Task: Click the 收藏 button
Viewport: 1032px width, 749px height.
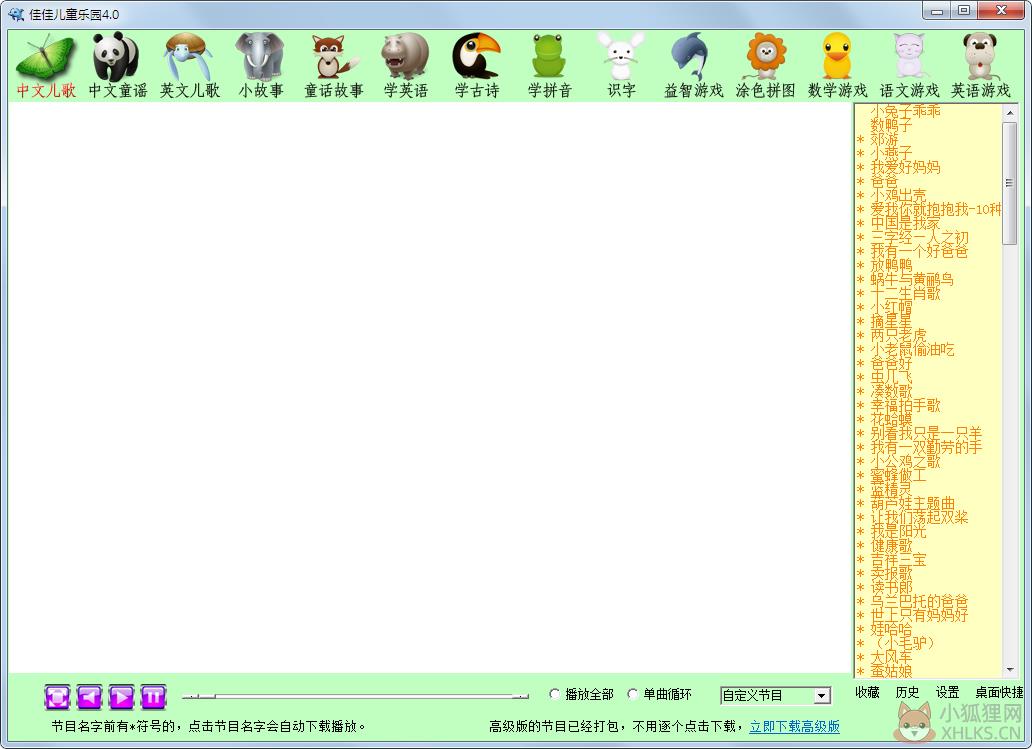Action: (x=867, y=692)
